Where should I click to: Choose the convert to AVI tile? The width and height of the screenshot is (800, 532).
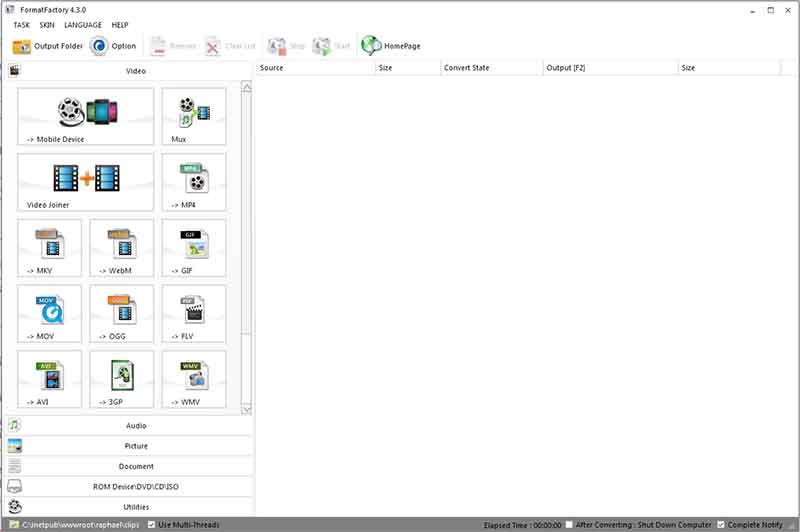tap(49, 379)
